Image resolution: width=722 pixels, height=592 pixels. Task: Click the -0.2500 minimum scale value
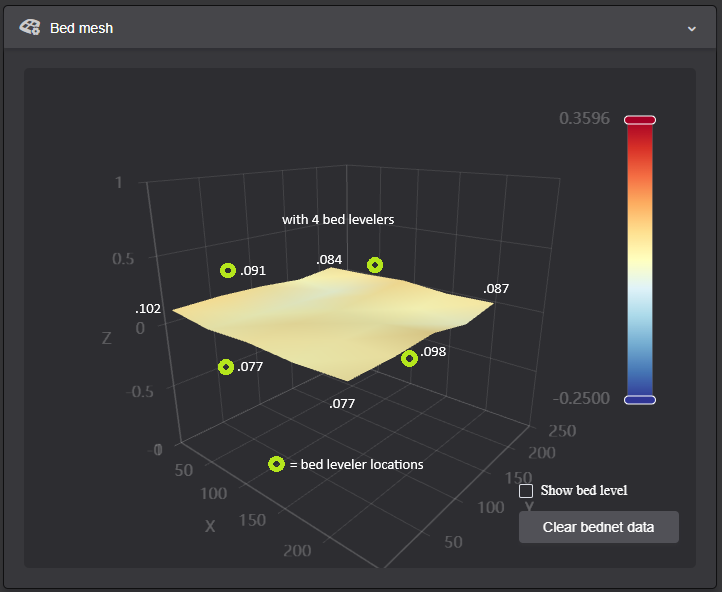[x=582, y=398]
